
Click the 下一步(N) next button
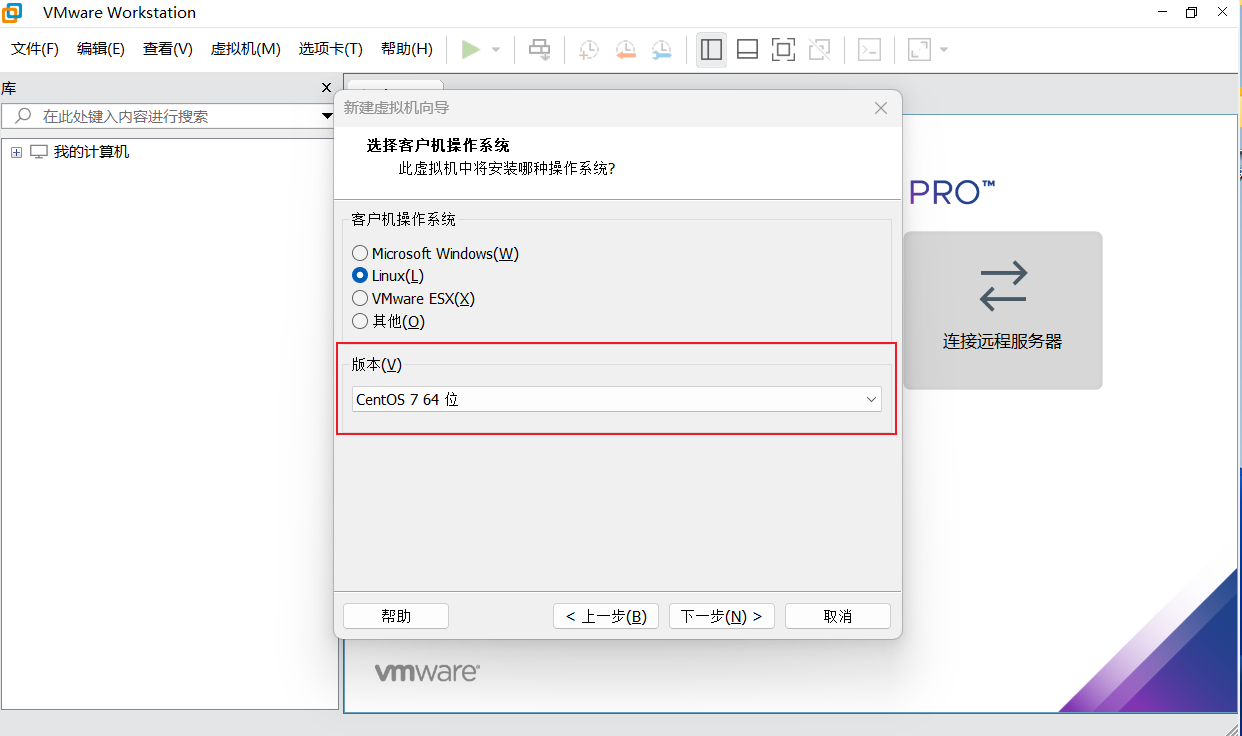pyautogui.click(x=722, y=616)
